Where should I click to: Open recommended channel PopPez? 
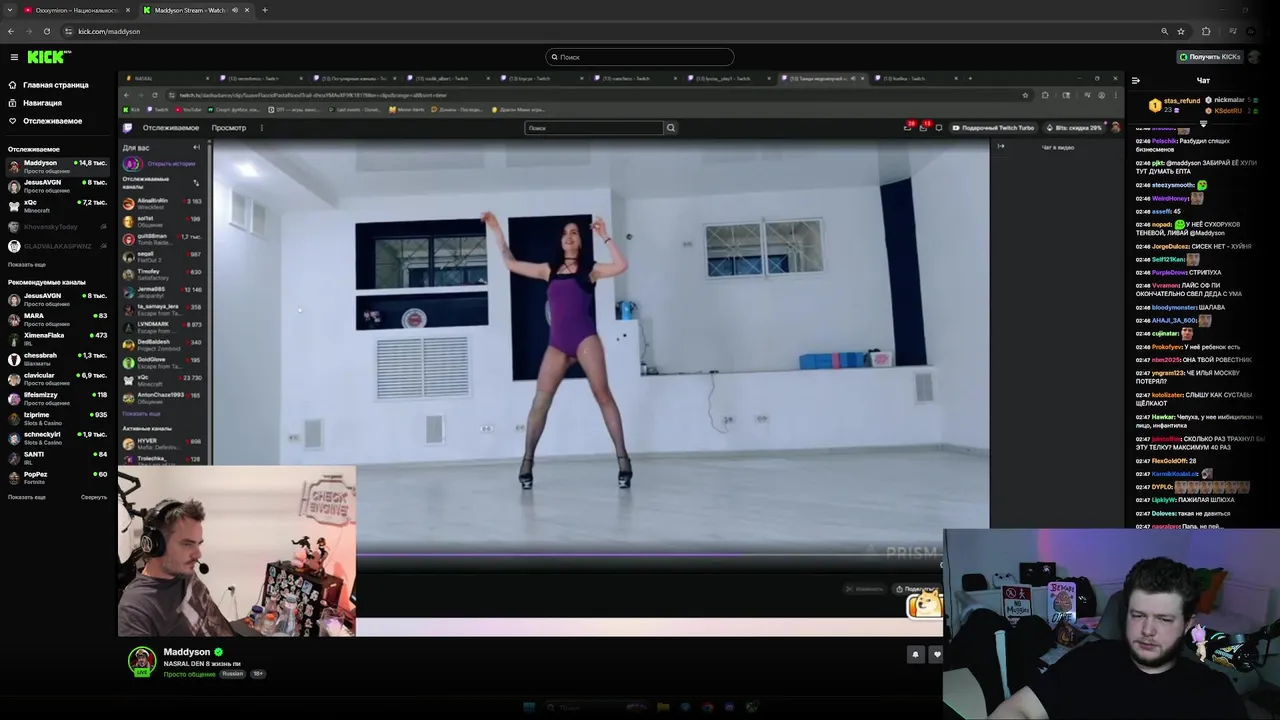tap(59, 478)
